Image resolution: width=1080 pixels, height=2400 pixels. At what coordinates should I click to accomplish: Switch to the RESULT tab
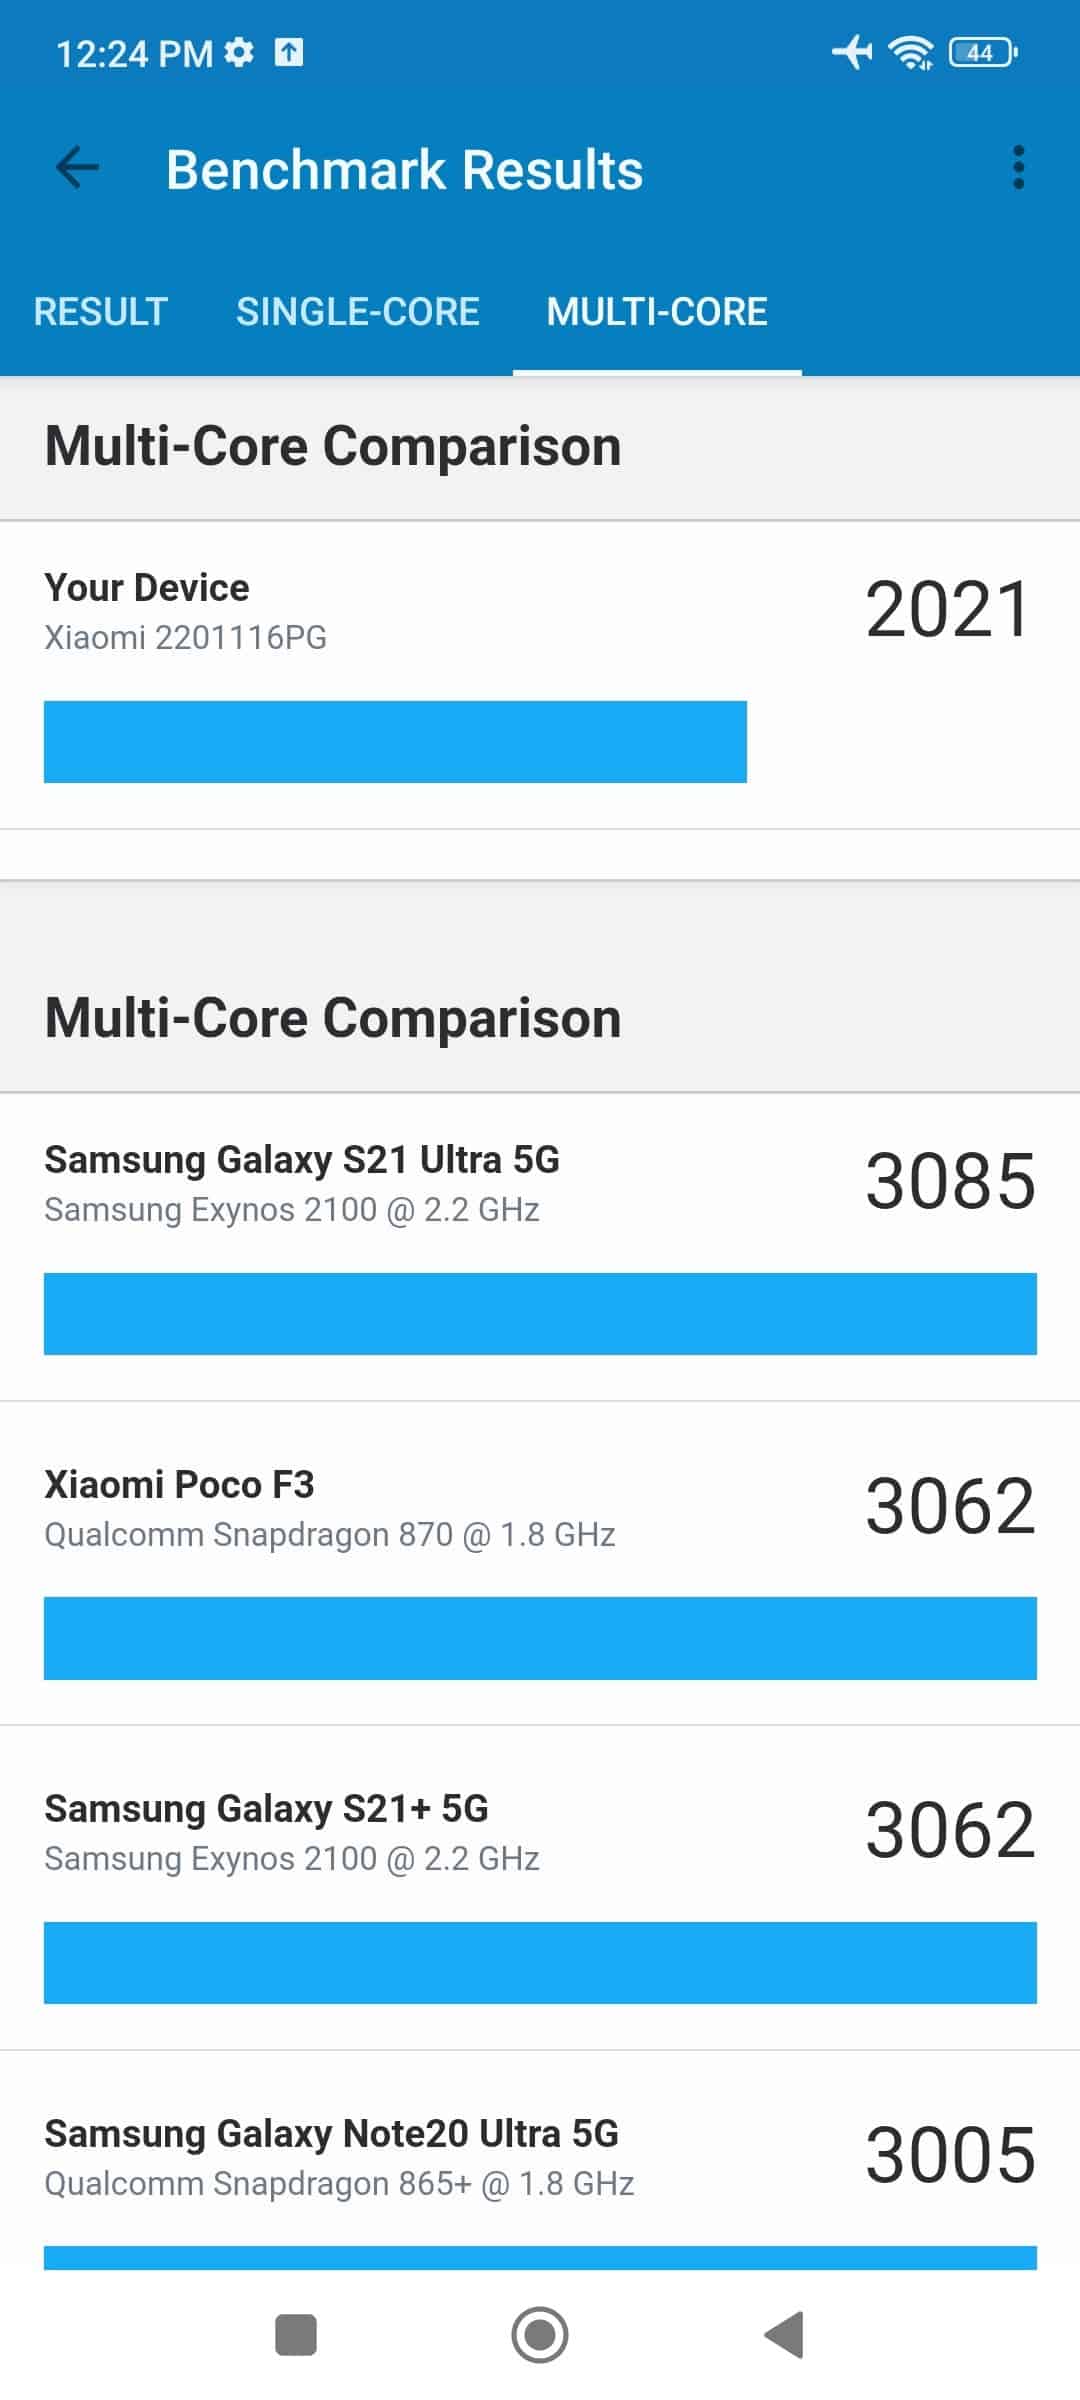(x=100, y=312)
